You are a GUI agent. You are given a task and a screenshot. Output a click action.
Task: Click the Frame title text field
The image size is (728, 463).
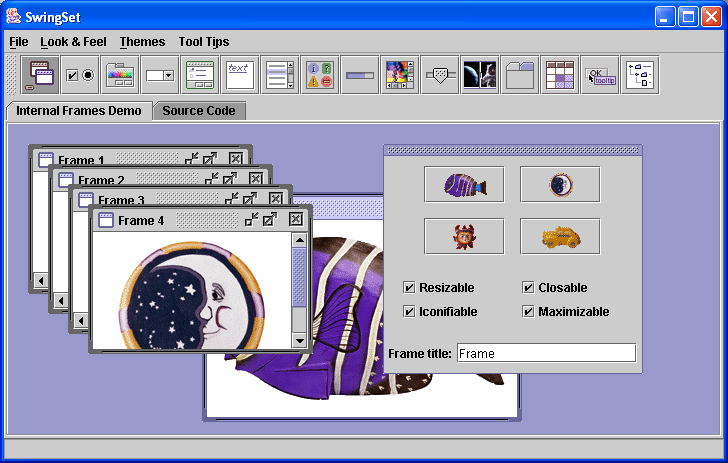pyautogui.click(x=545, y=353)
